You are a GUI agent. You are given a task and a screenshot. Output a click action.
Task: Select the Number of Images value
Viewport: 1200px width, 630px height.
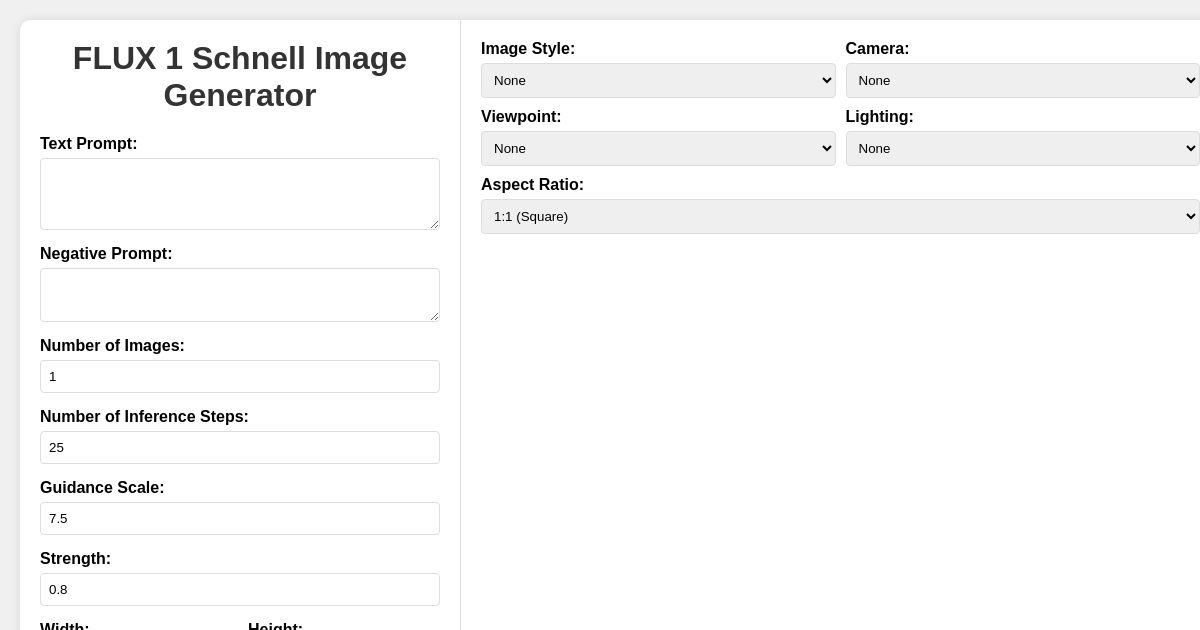(x=240, y=376)
